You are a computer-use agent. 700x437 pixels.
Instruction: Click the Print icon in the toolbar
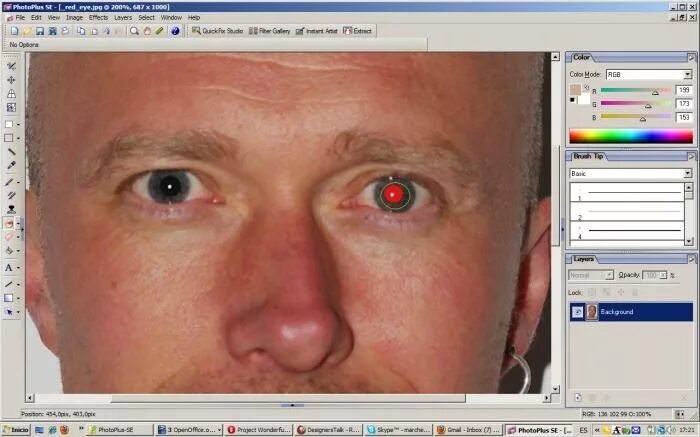[x=65, y=31]
